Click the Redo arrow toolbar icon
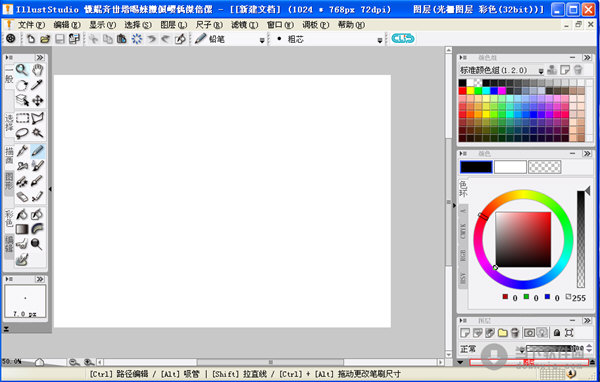This screenshot has height=382, width=600. click(165, 39)
